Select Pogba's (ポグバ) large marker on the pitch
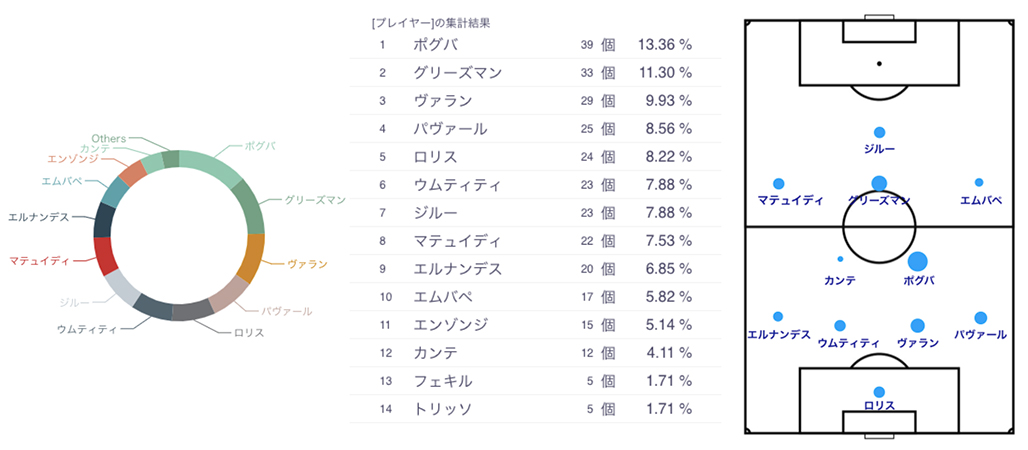This screenshot has width=1028, height=450. click(x=917, y=261)
